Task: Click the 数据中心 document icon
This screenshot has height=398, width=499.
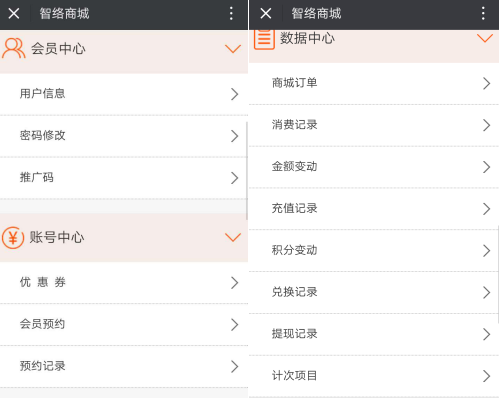Action: coord(264,39)
